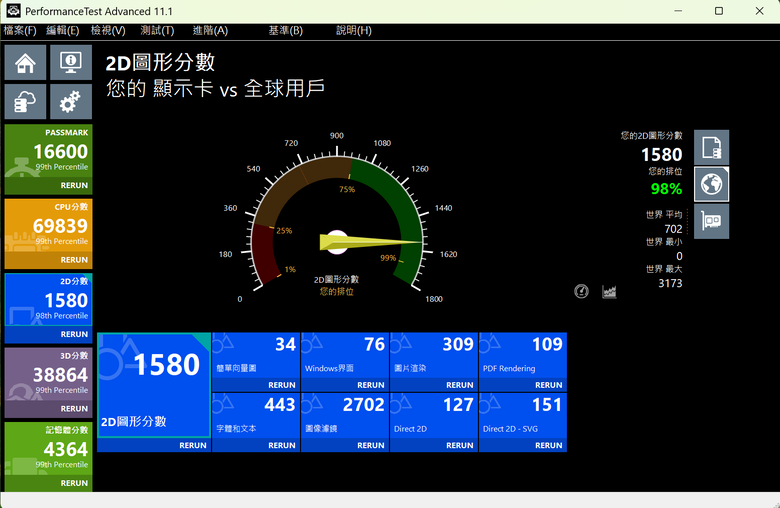
Task: Open the 說明(H) menu
Action: (354, 30)
